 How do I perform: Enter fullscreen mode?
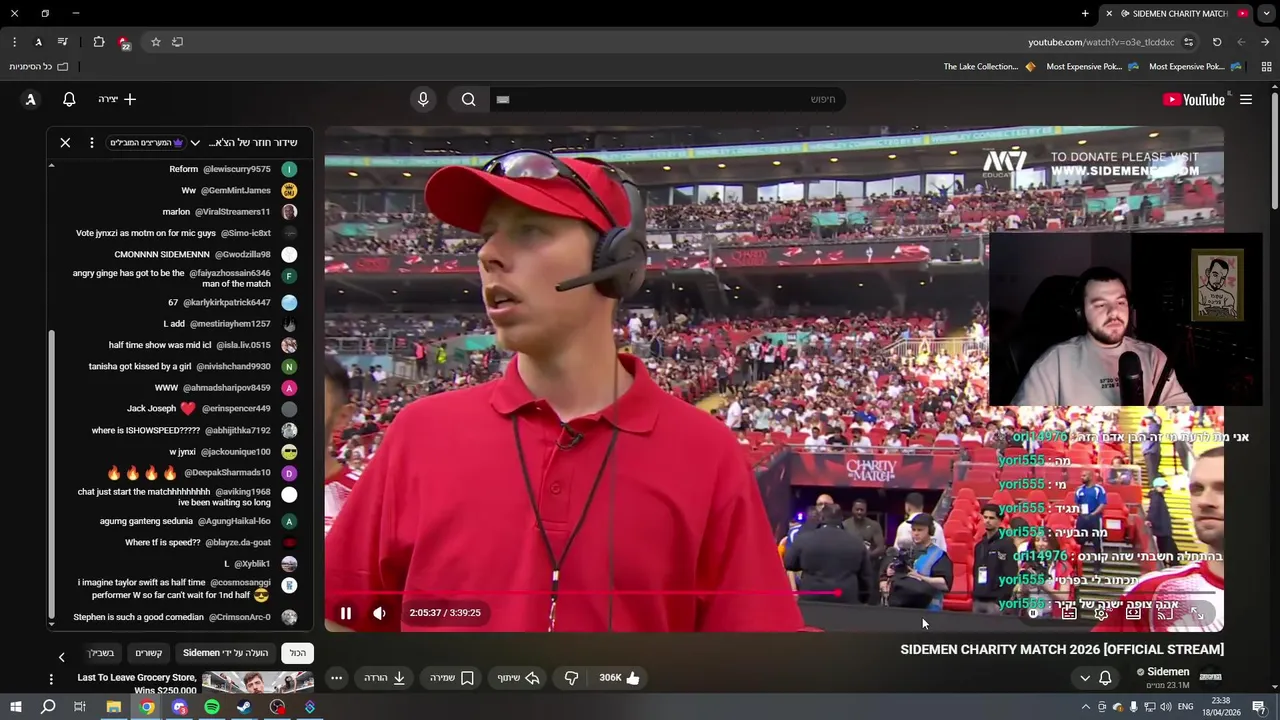1197,613
